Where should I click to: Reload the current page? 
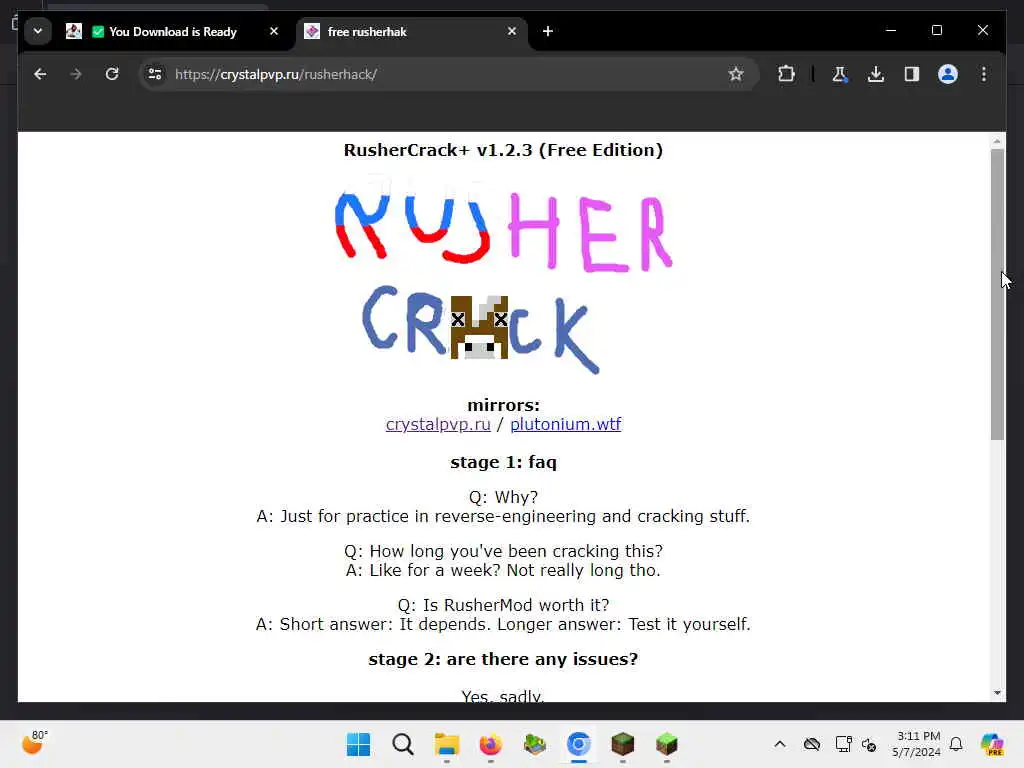[112, 74]
